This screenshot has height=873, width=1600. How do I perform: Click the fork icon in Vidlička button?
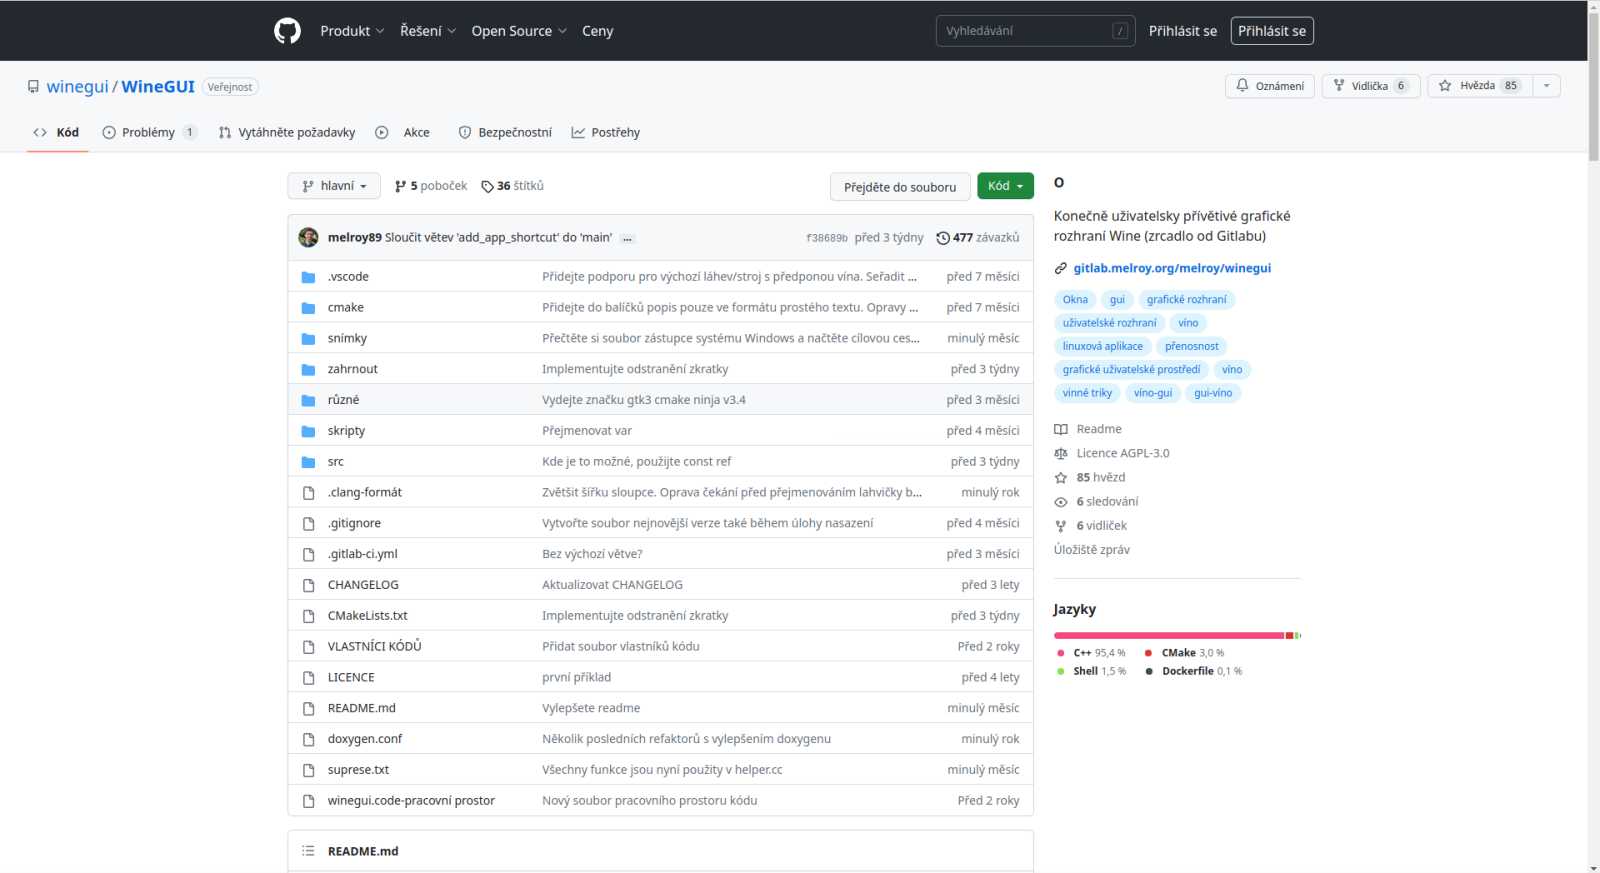pos(1339,86)
